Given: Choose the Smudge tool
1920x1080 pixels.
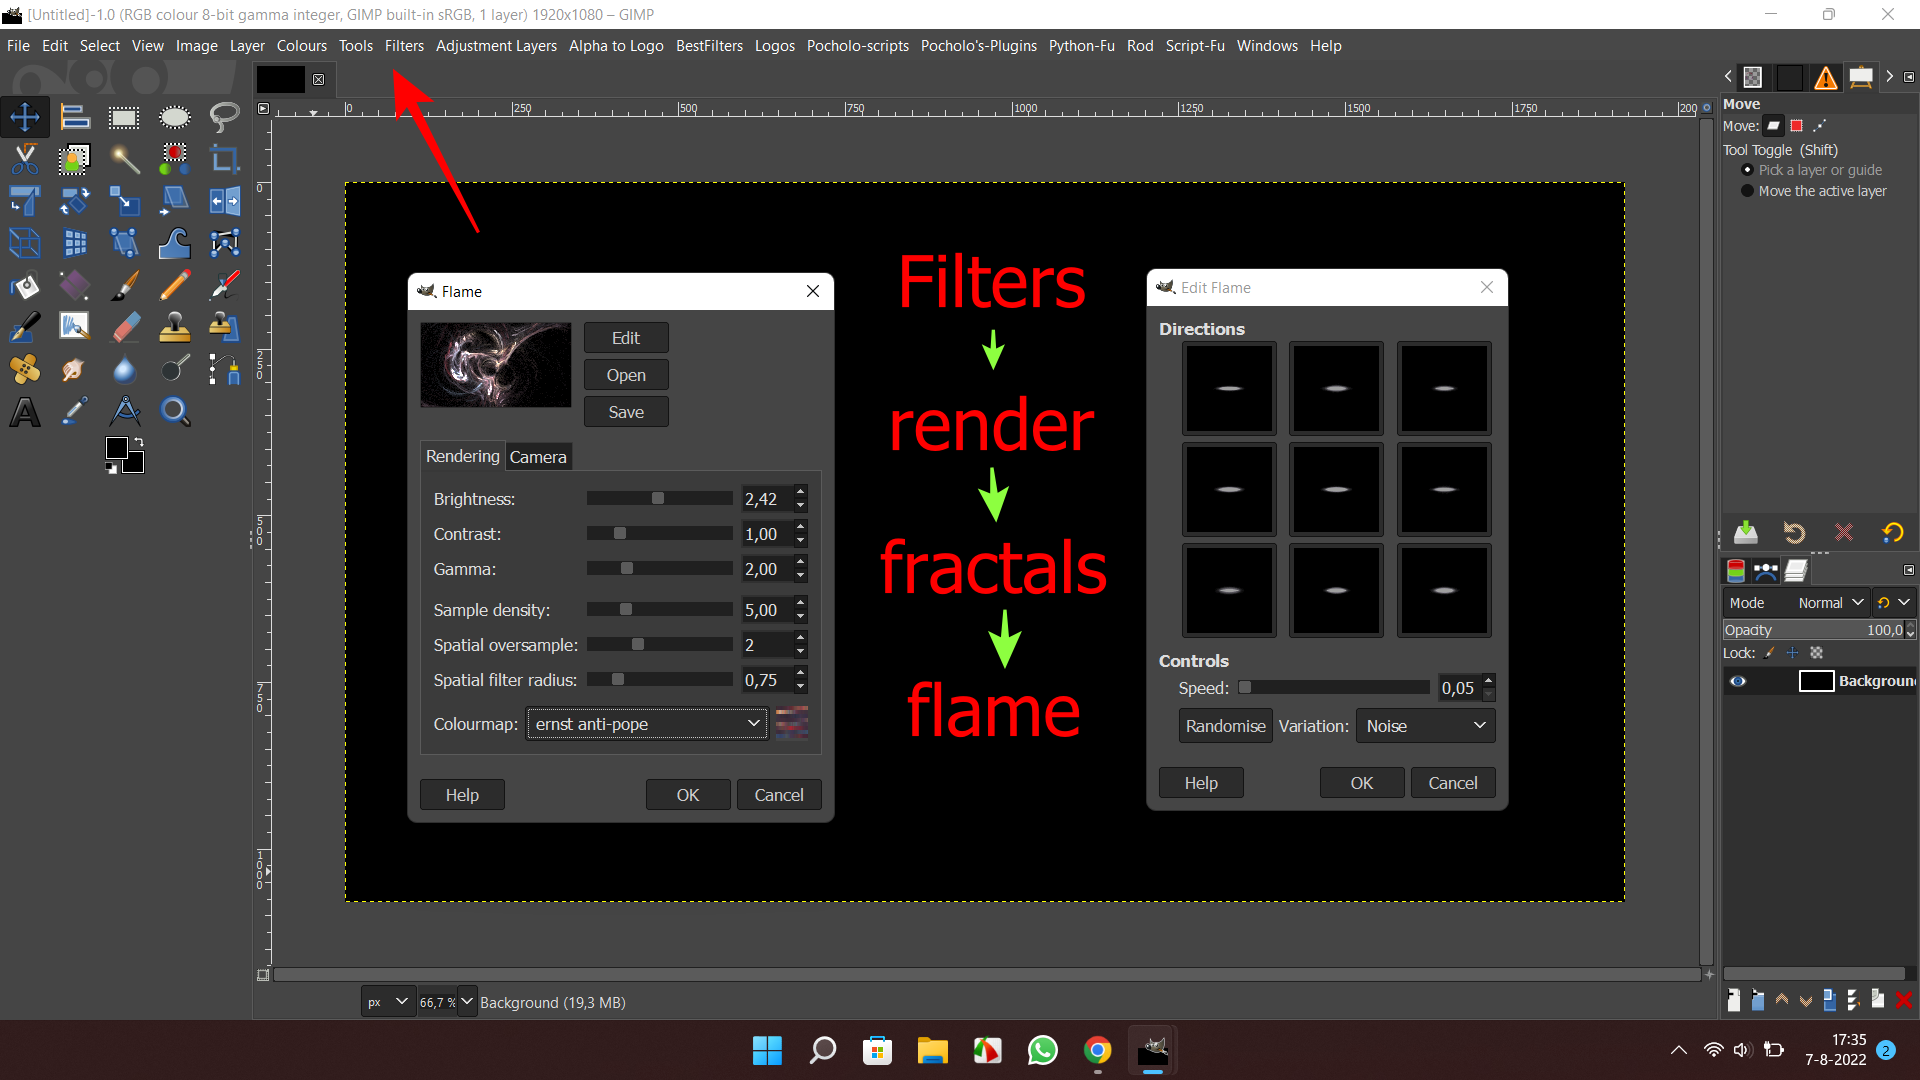Looking at the screenshot, I should point(75,370).
